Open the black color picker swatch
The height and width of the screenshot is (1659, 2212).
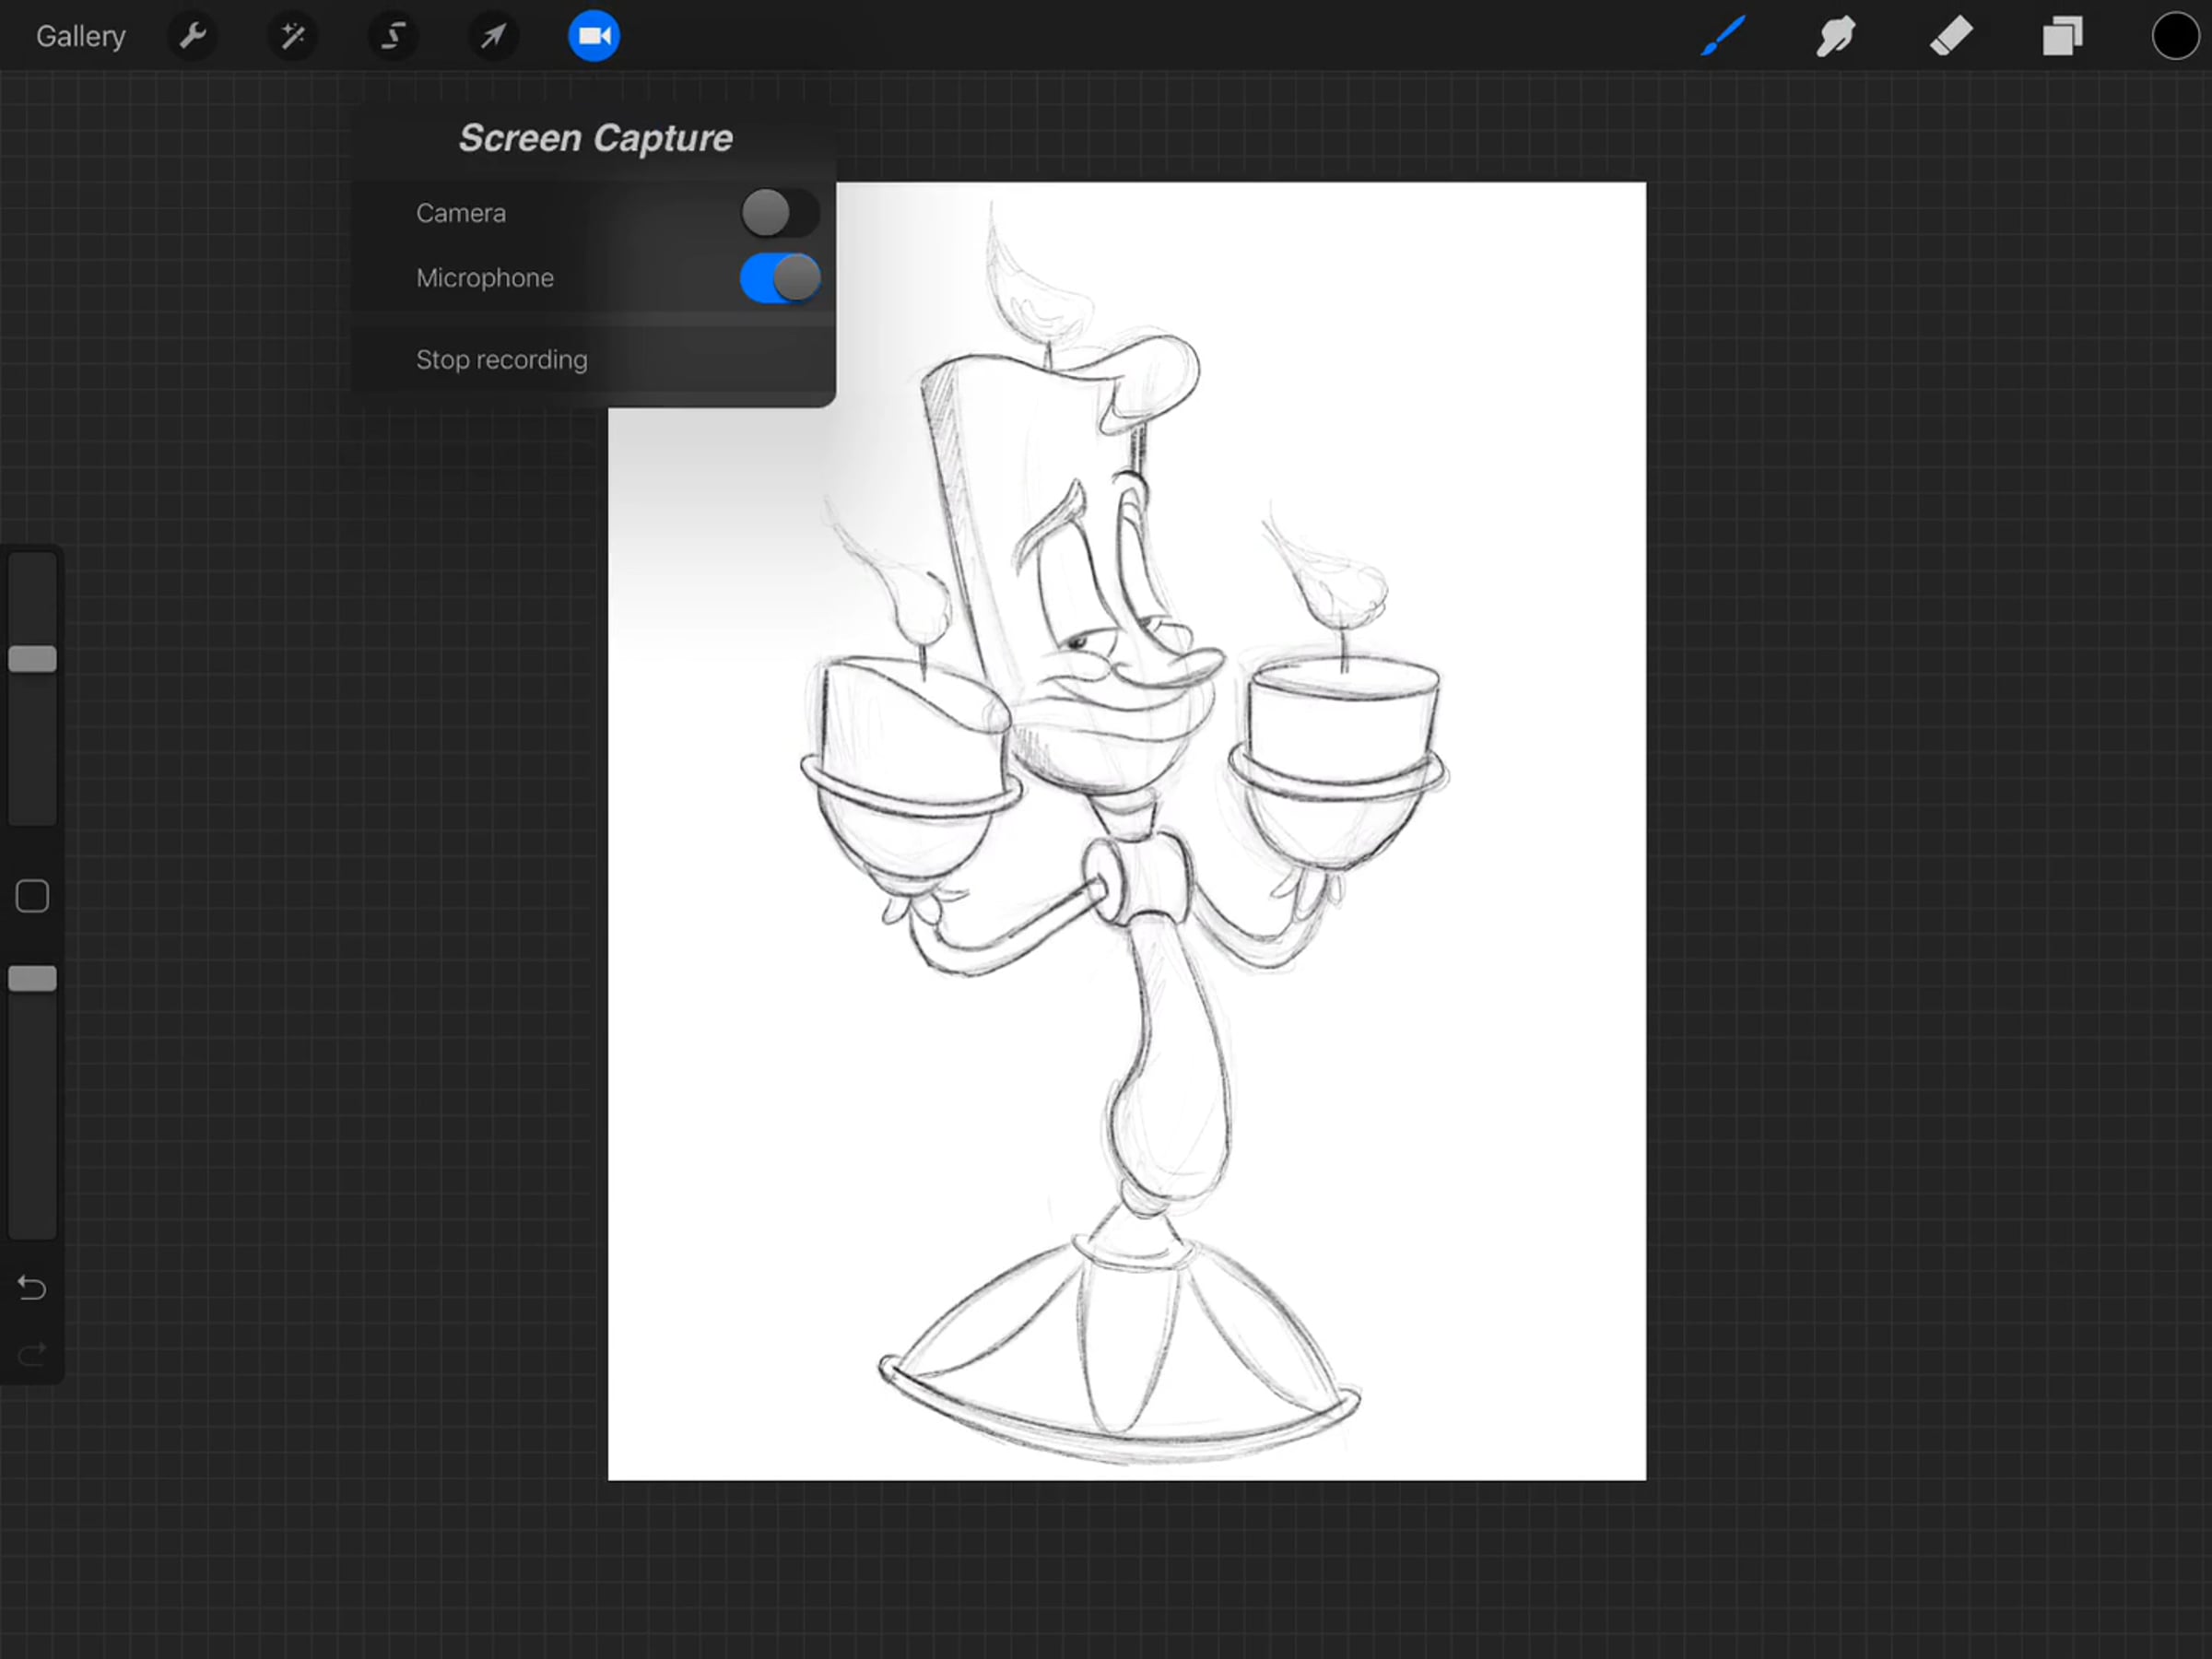(2174, 37)
